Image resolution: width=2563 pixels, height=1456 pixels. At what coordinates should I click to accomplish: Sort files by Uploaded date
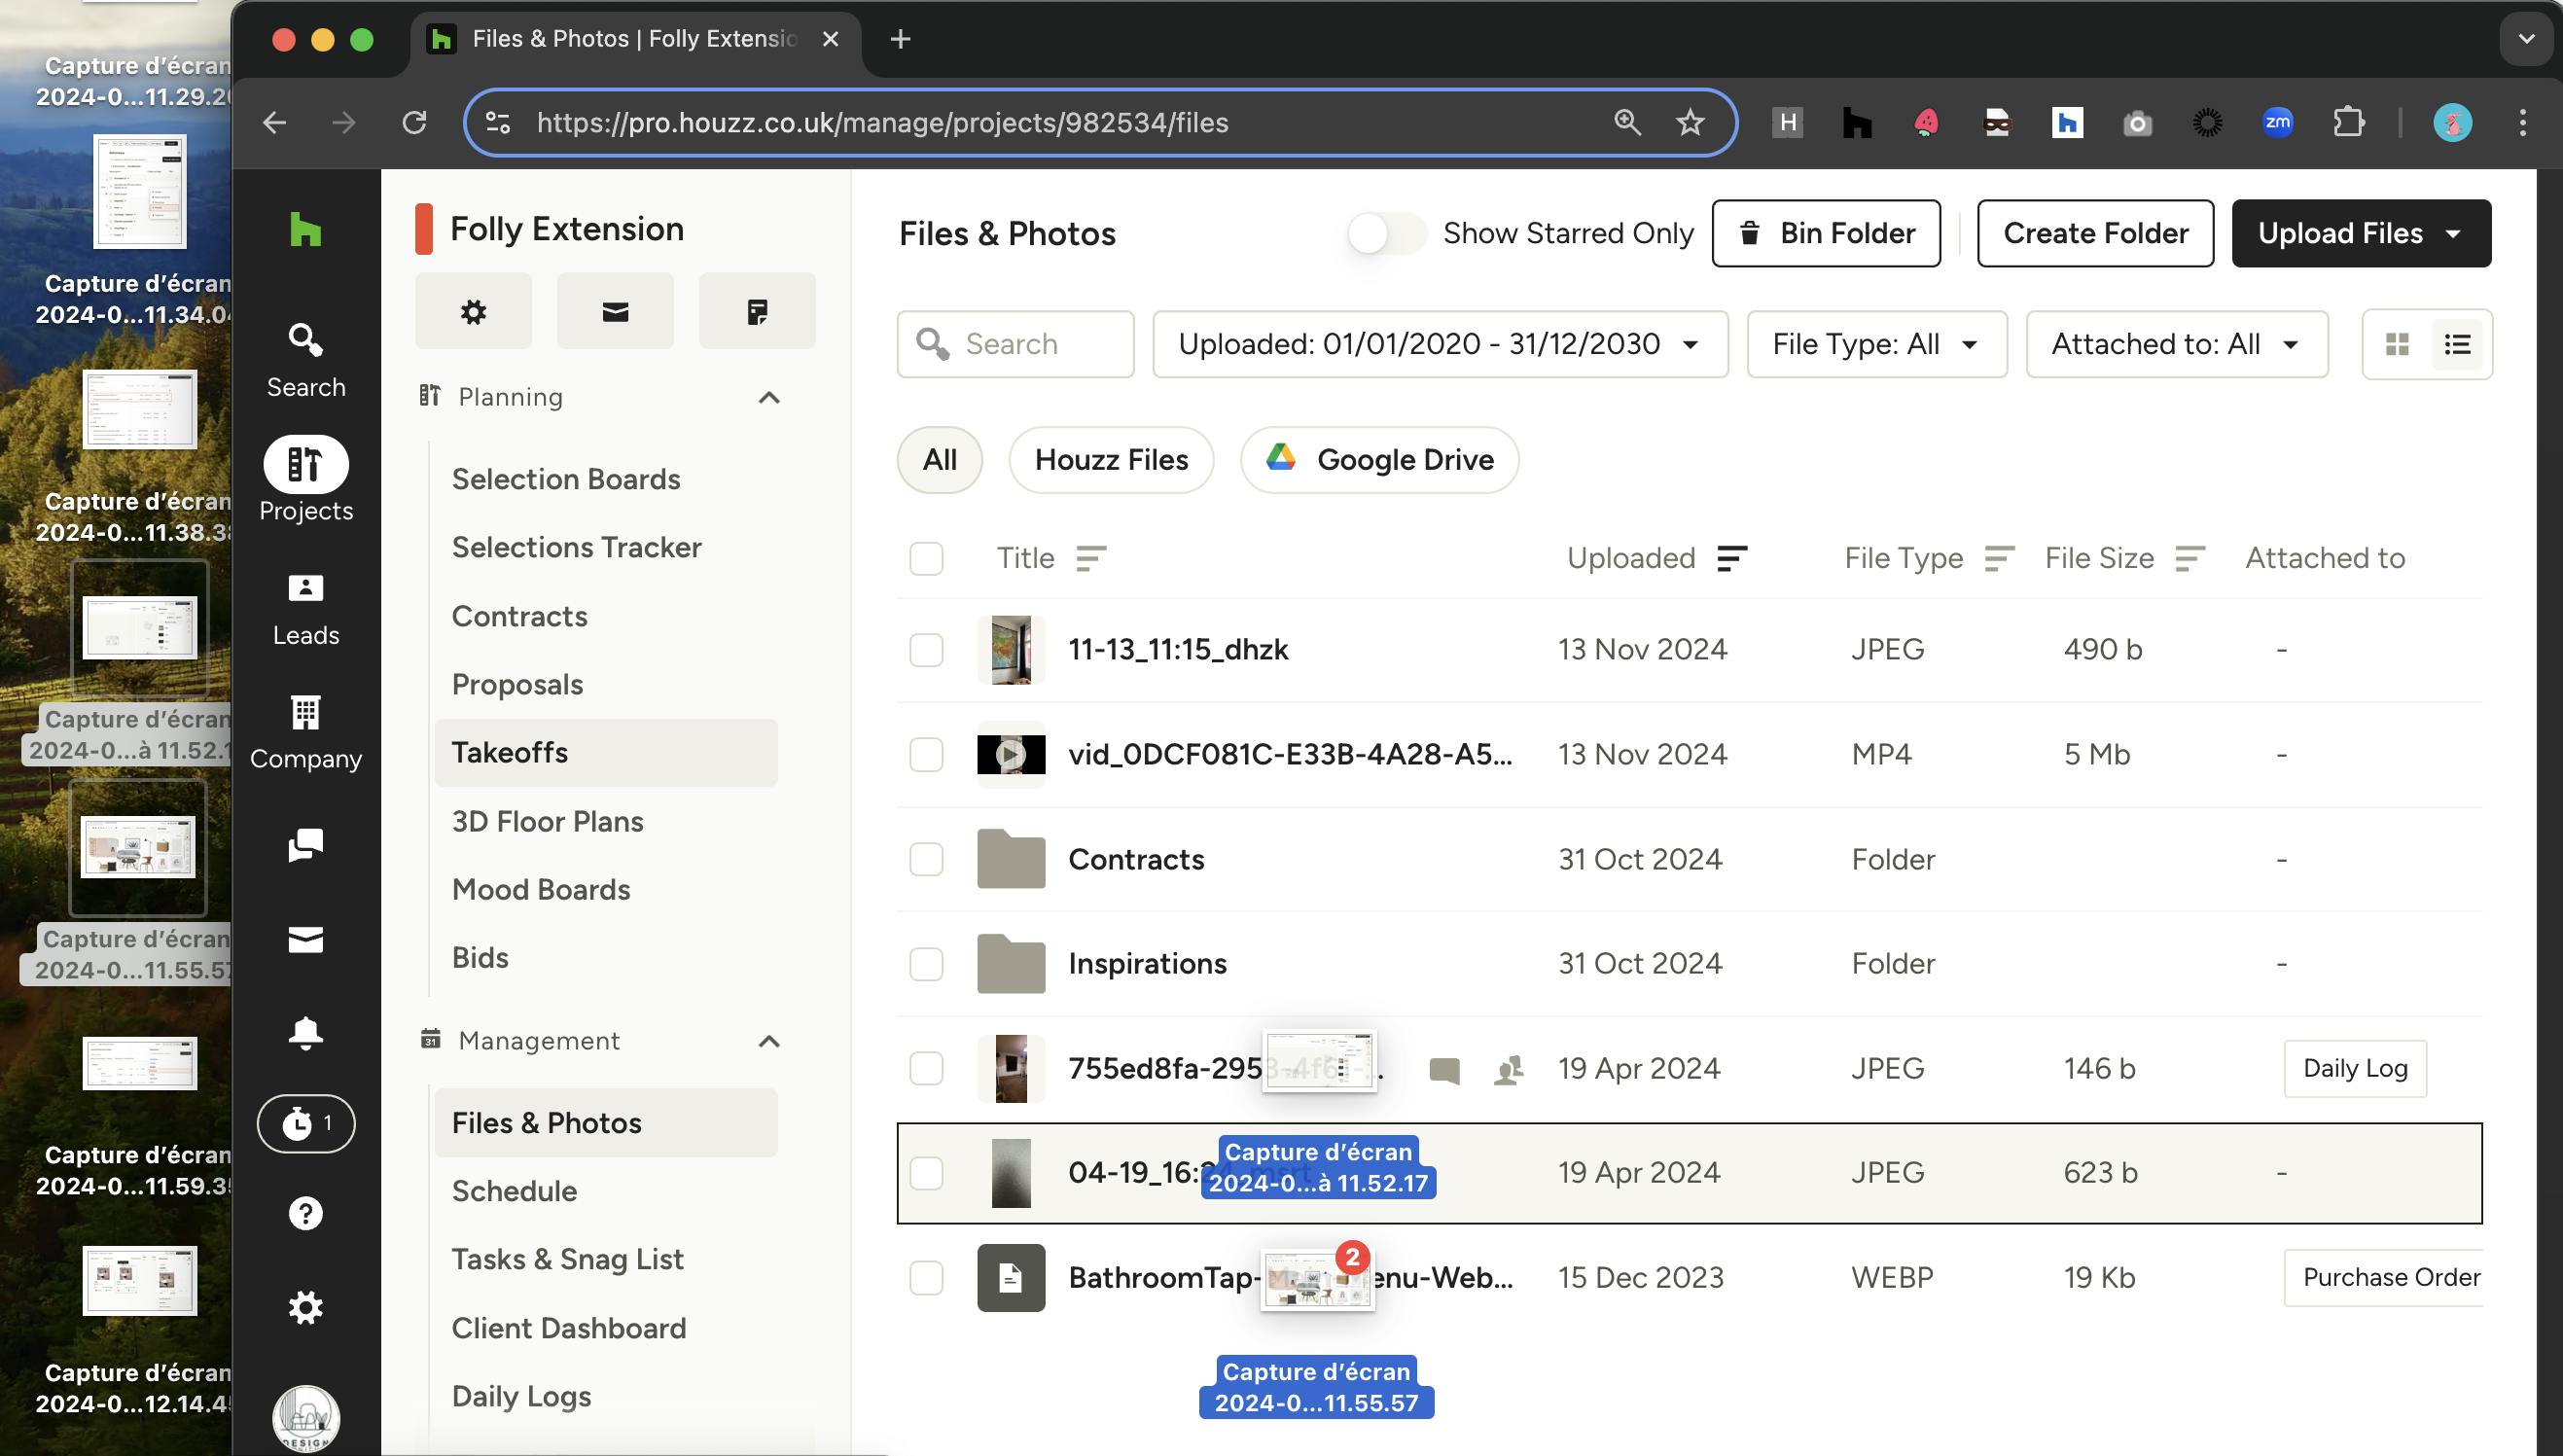(x=1730, y=558)
